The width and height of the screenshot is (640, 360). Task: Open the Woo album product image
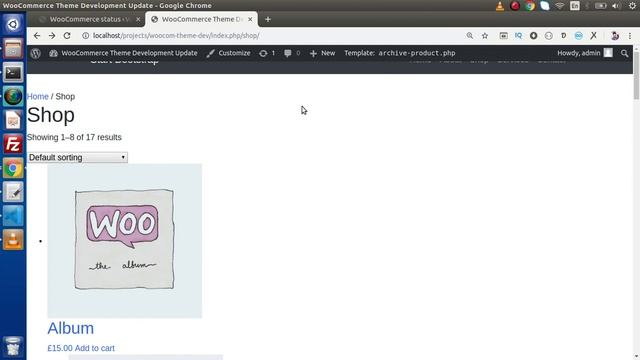tap(124, 241)
